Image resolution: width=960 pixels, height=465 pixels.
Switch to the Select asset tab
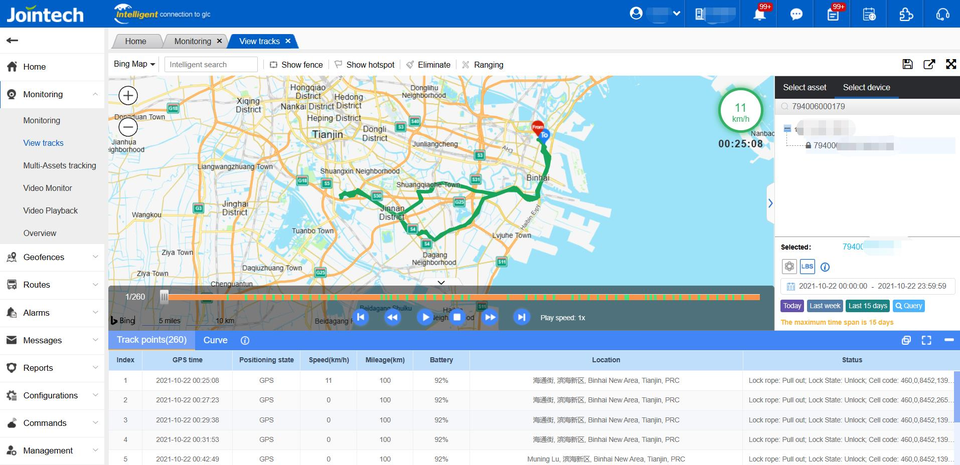point(804,87)
